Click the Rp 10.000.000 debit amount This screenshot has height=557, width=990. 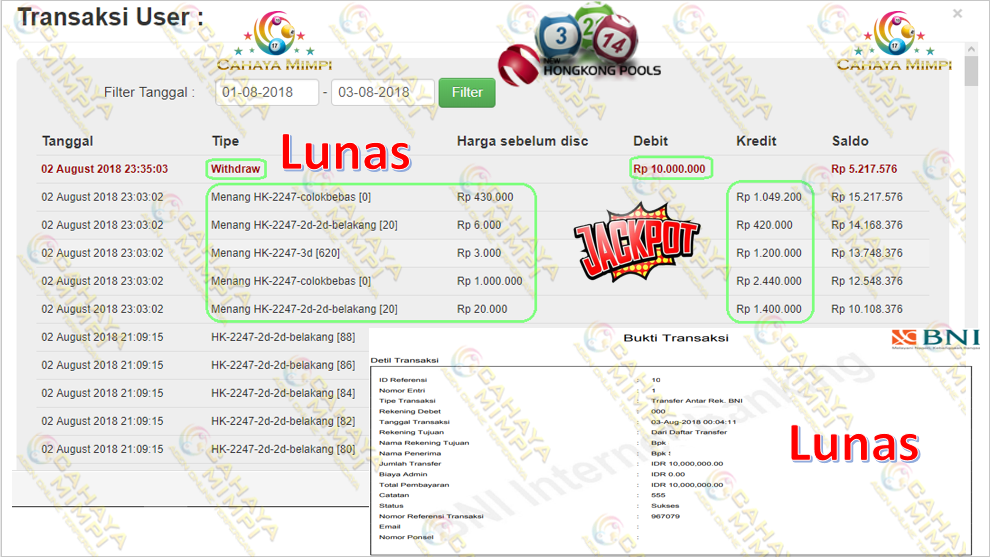click(671, 169)
